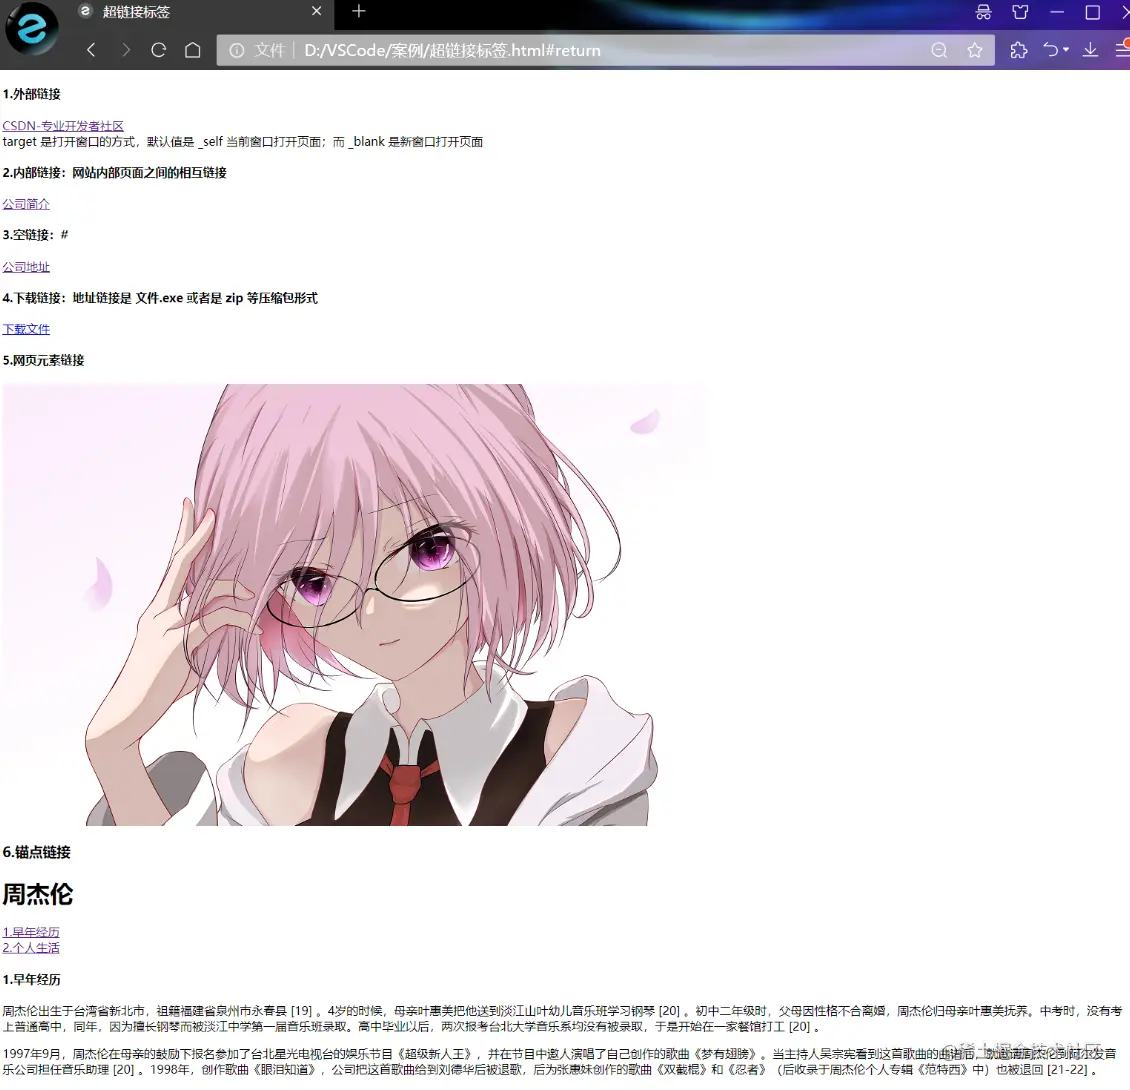Open site info via the 文件 indicator

click(x=256, y=49)
